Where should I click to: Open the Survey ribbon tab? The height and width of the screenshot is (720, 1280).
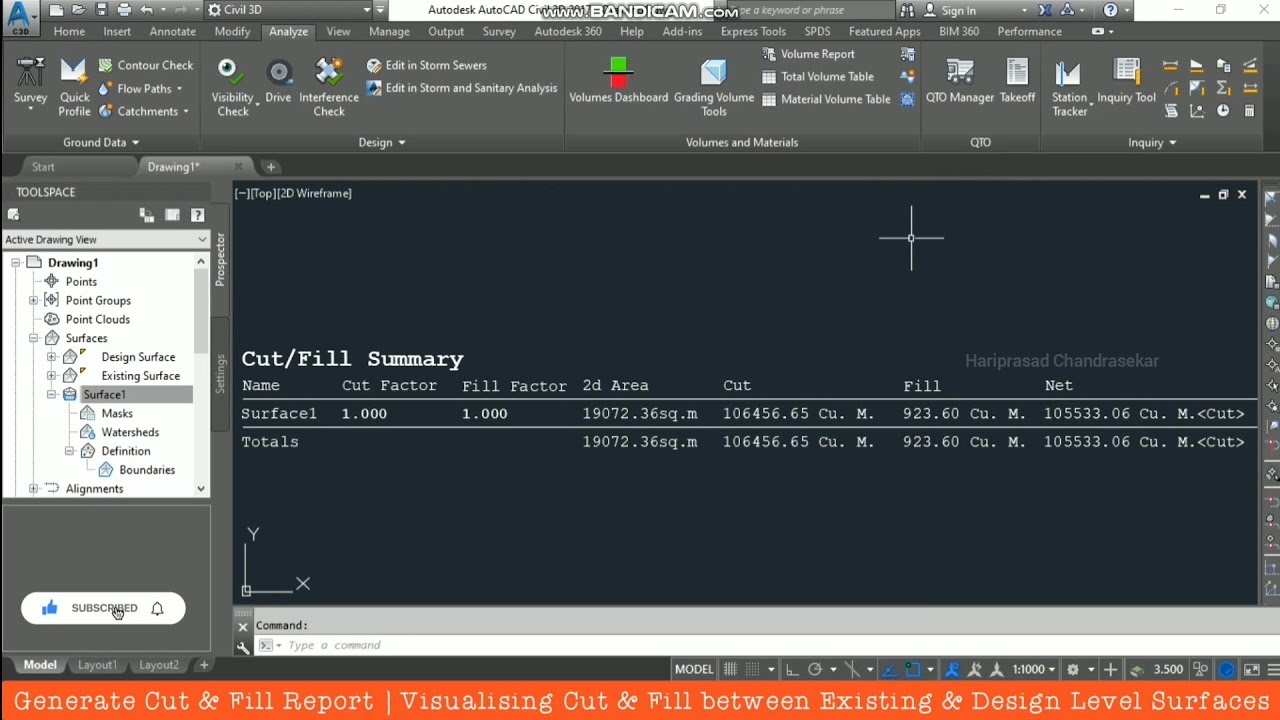(499, 31)
